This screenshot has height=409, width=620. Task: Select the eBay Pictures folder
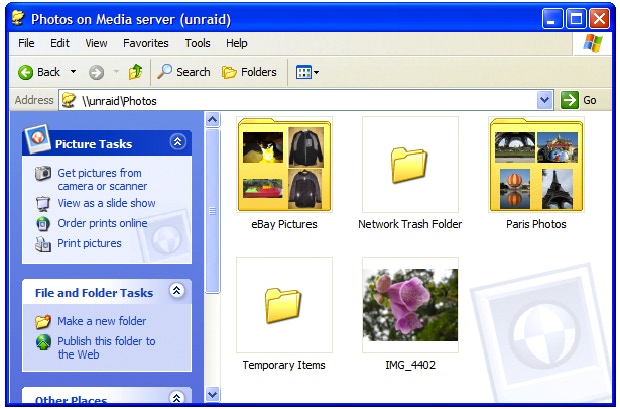284,166
